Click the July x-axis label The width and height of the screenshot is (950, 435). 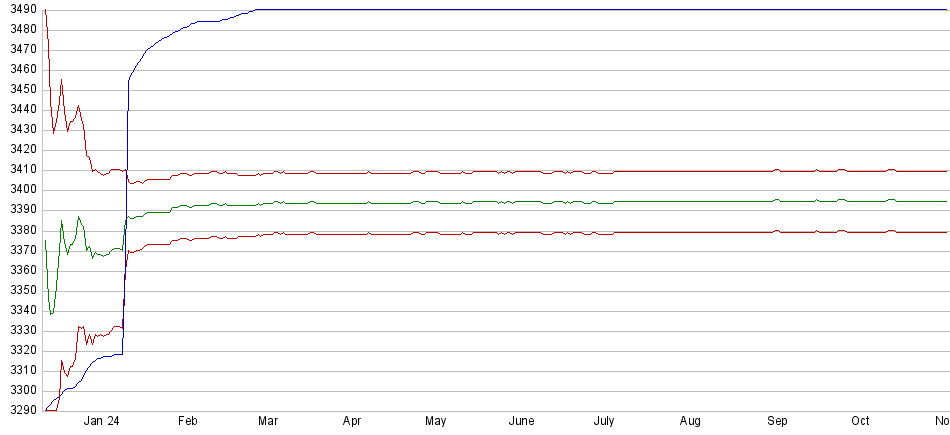[603, 422]
